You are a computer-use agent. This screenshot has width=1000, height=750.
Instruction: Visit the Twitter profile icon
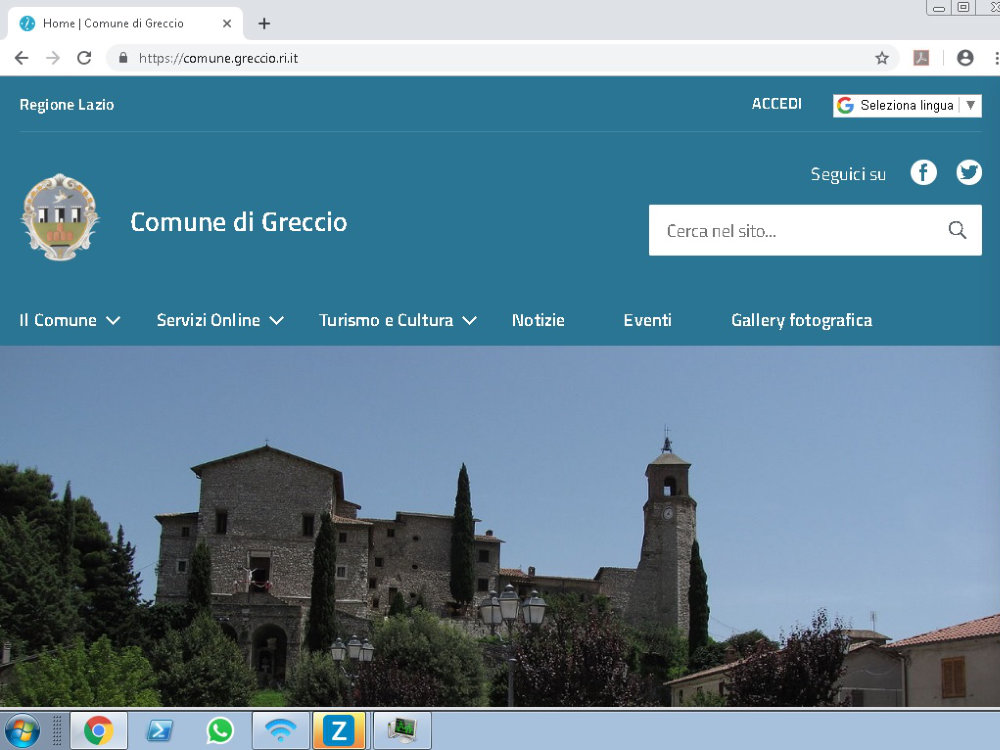coord(969,172)
